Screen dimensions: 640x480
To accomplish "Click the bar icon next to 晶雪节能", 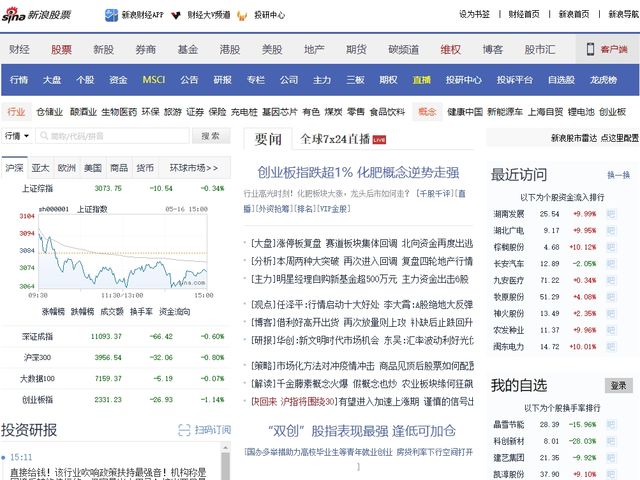I will pos(611,424).
